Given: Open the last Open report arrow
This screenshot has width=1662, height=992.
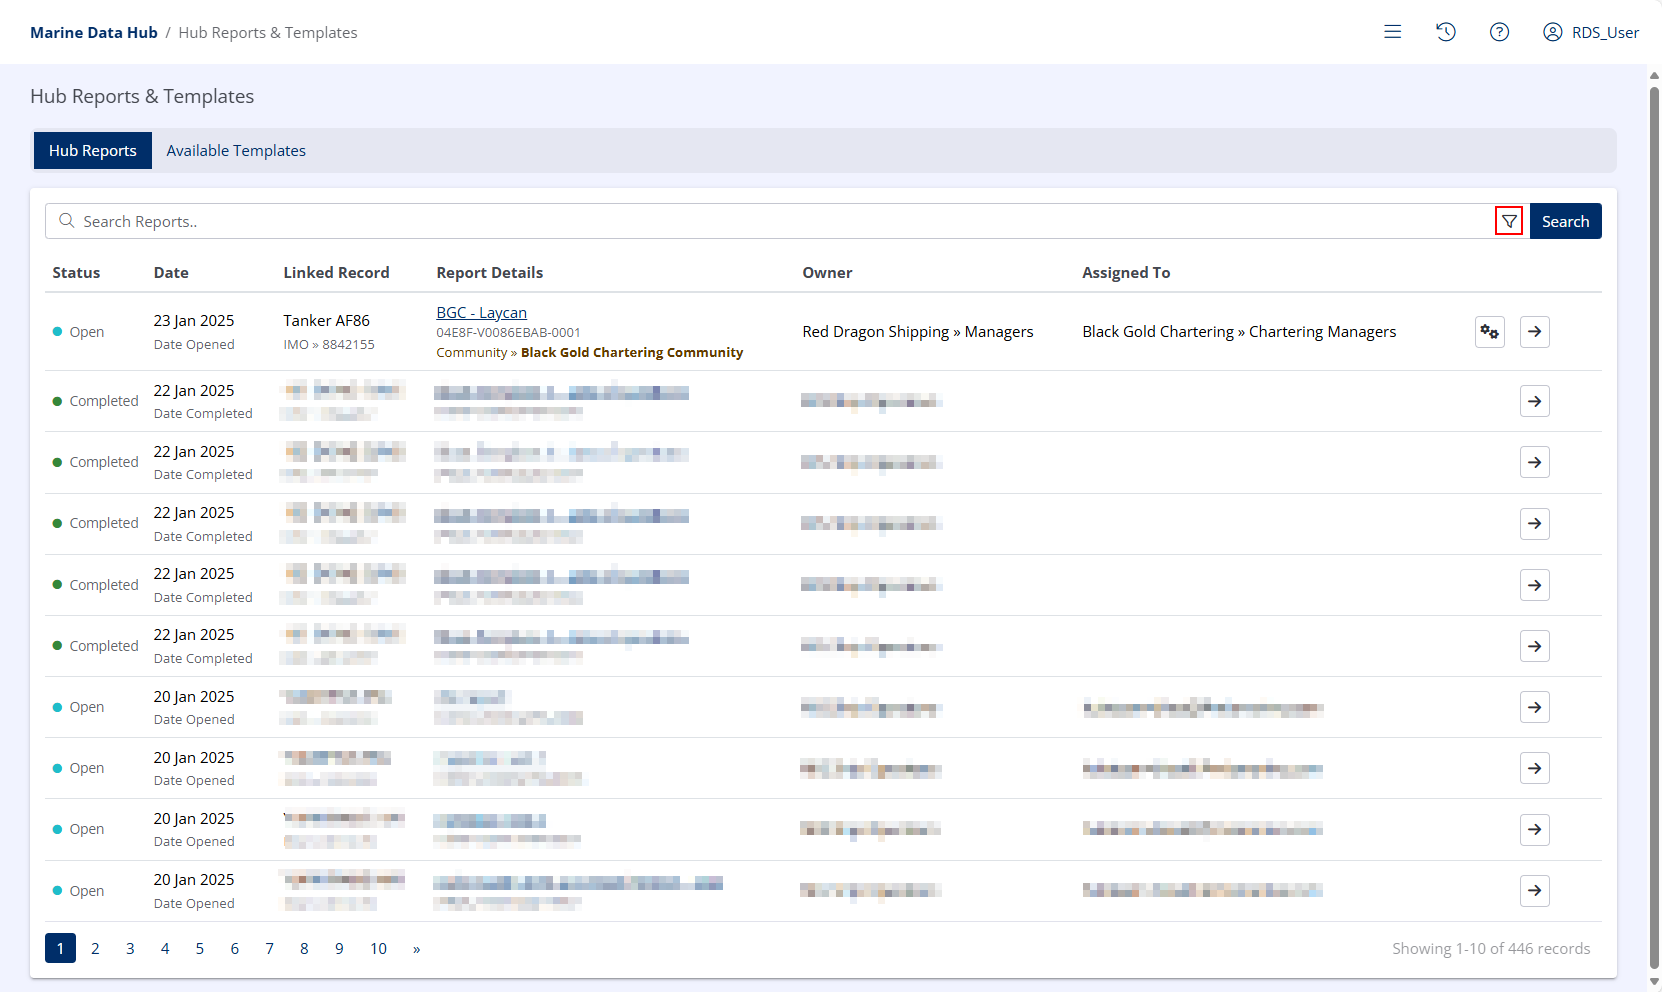Looking at the screenshot, I should tap(1534, 890).
